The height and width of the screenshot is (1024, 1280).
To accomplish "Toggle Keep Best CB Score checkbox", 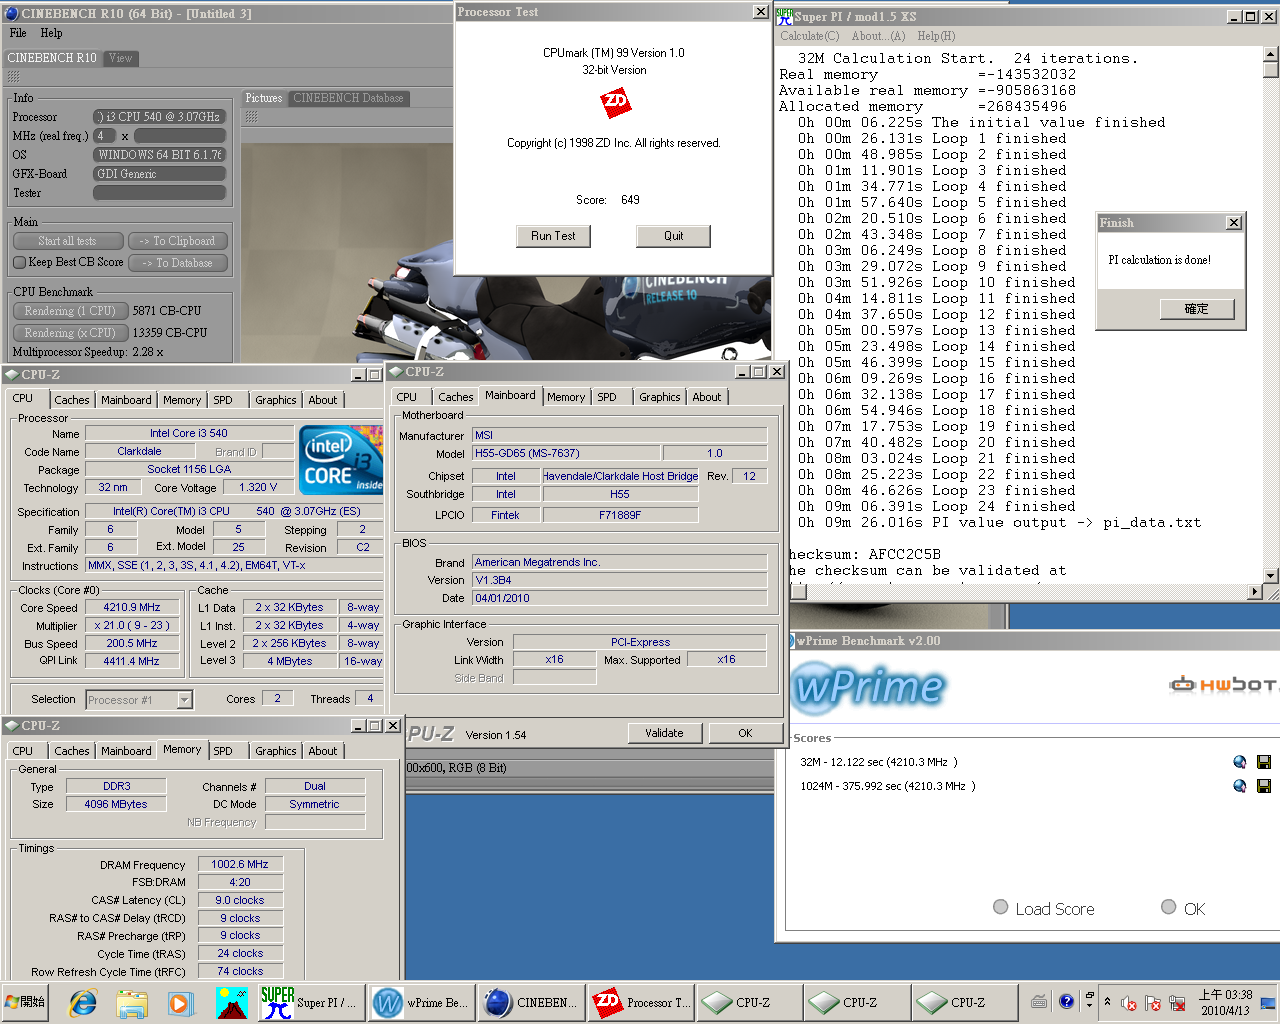I will [x=19, y=262].
